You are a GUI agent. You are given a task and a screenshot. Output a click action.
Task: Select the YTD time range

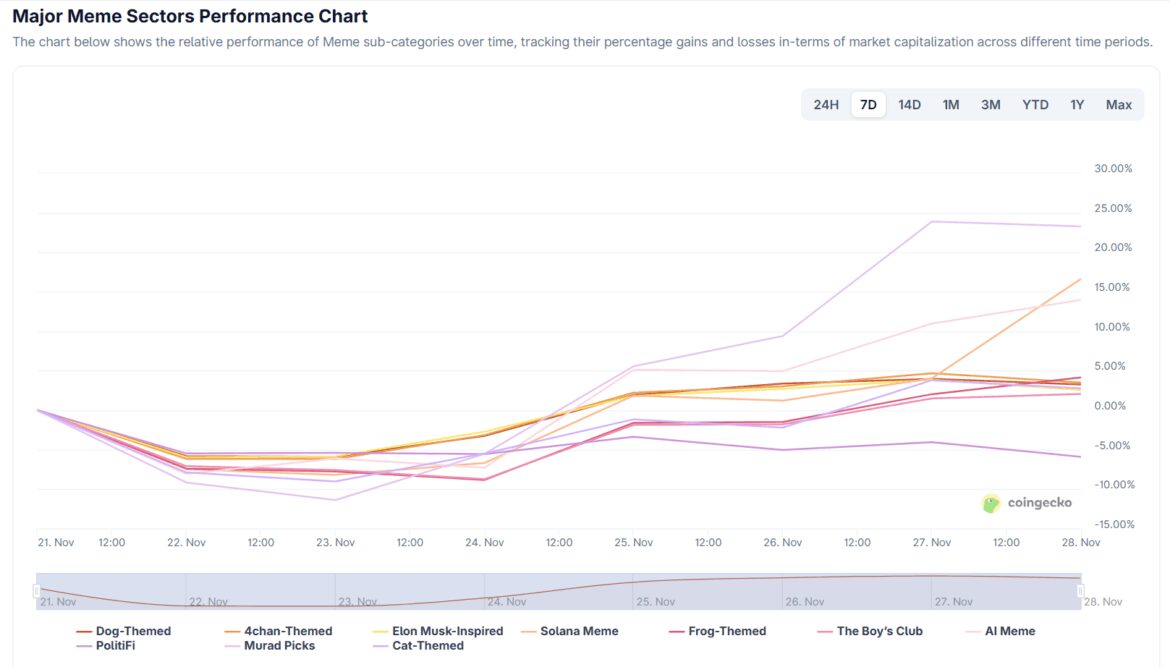[x=1035, y=105]
